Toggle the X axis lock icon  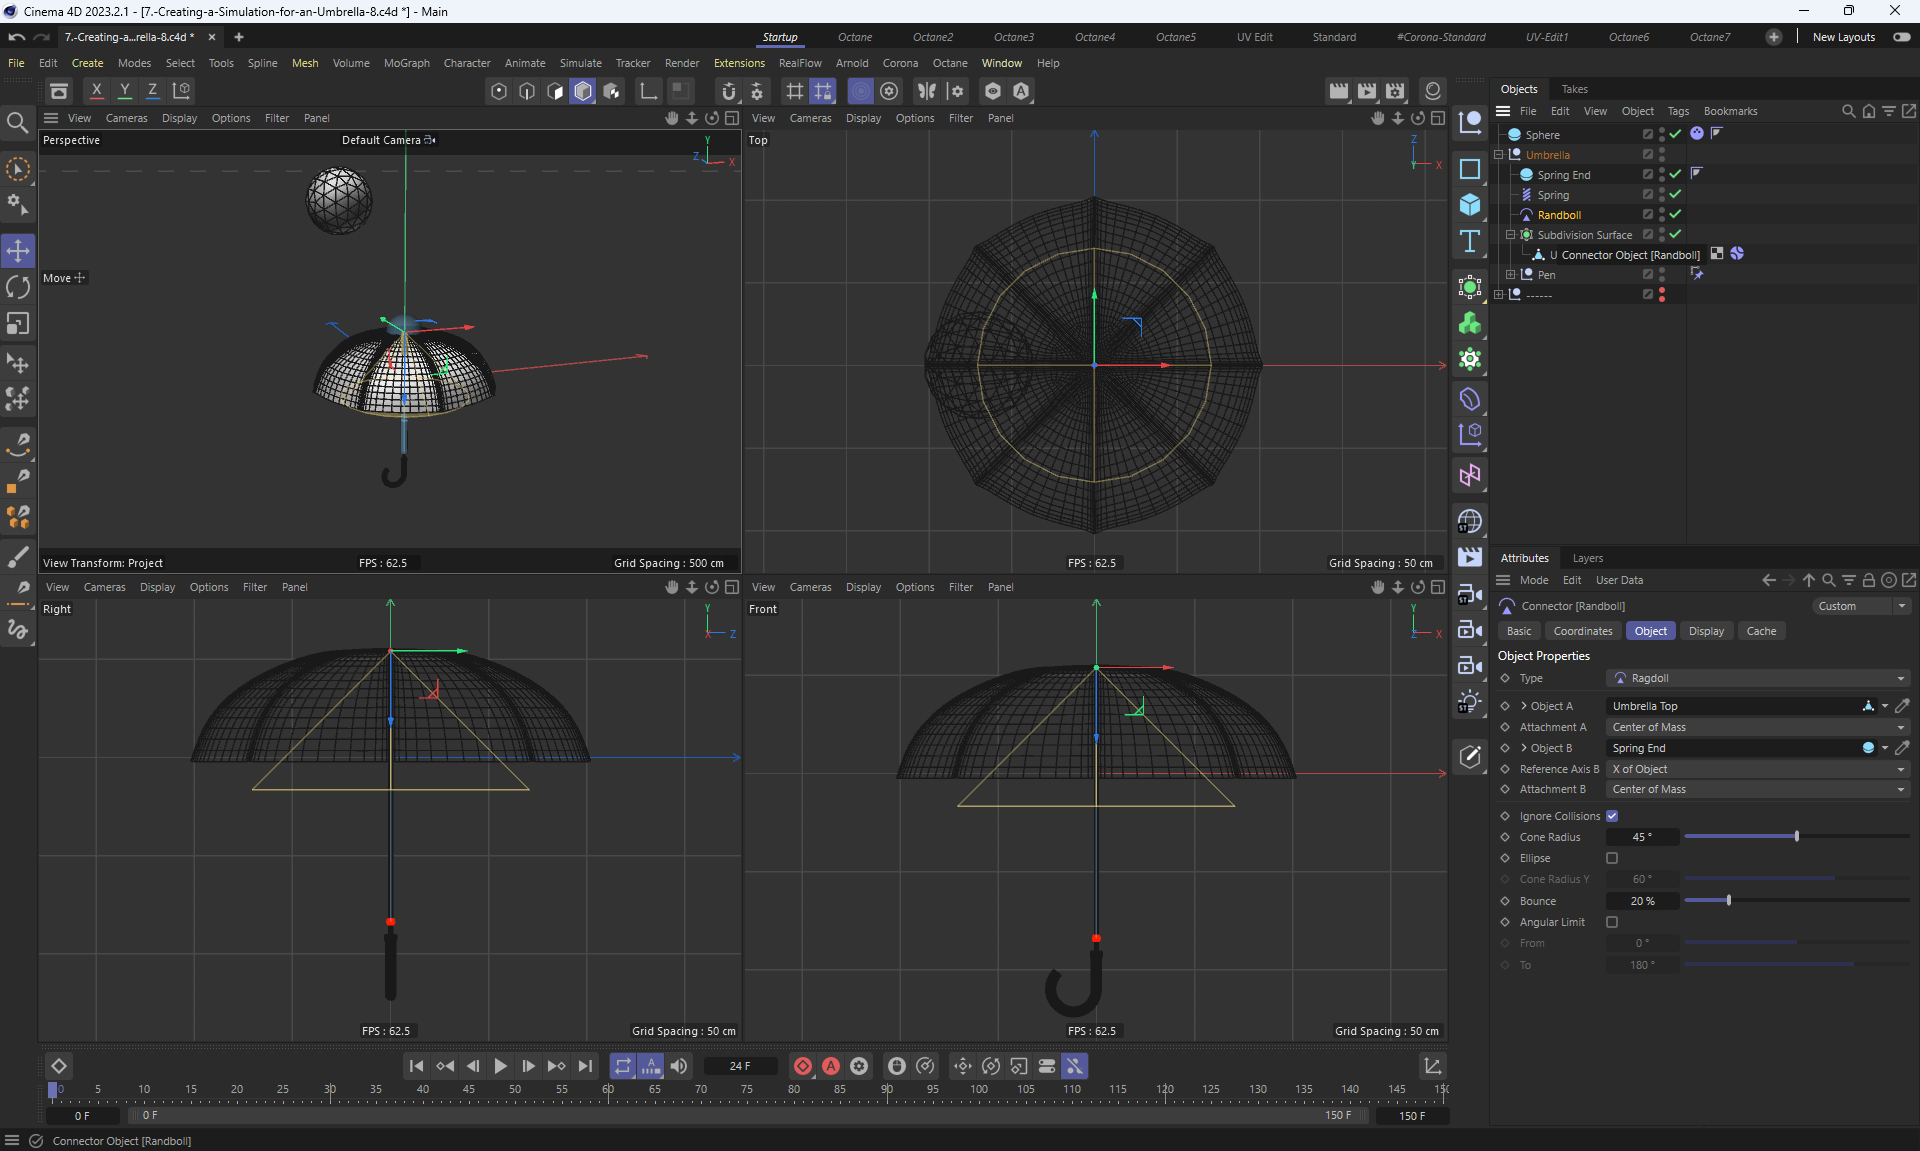tap(96, 90)
